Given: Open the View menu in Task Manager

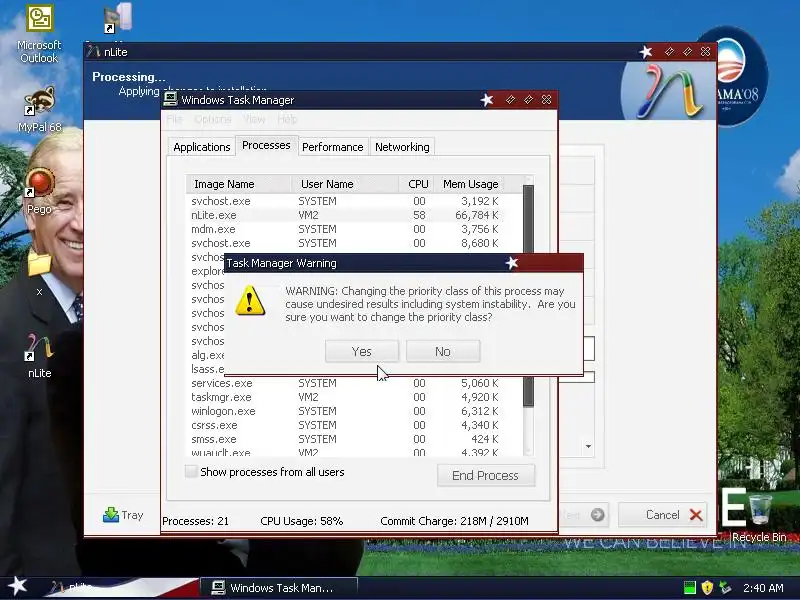Looking at the screenshot, I should pos(254,119).
